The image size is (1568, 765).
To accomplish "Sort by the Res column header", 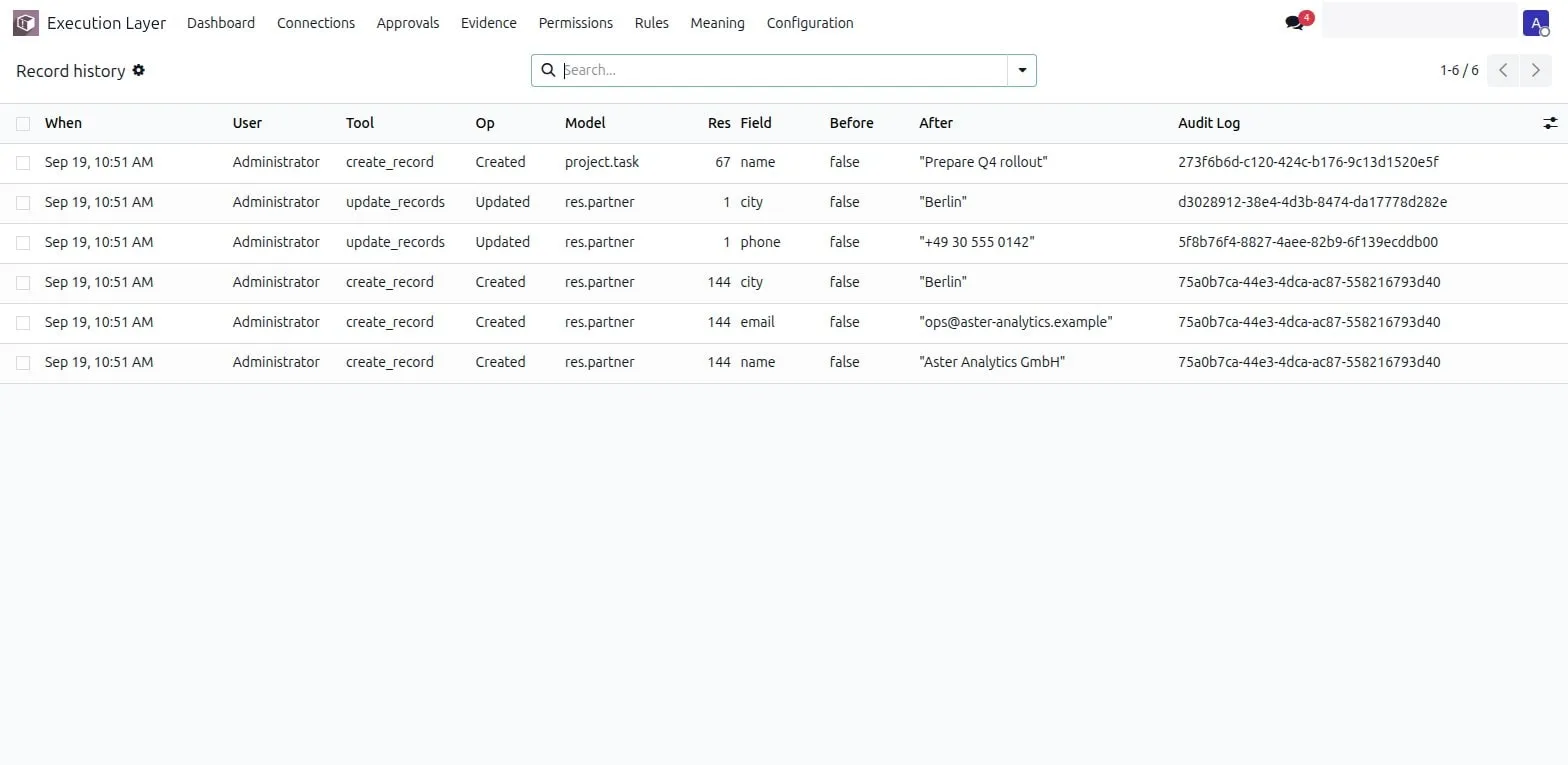I will pos(719,123).
